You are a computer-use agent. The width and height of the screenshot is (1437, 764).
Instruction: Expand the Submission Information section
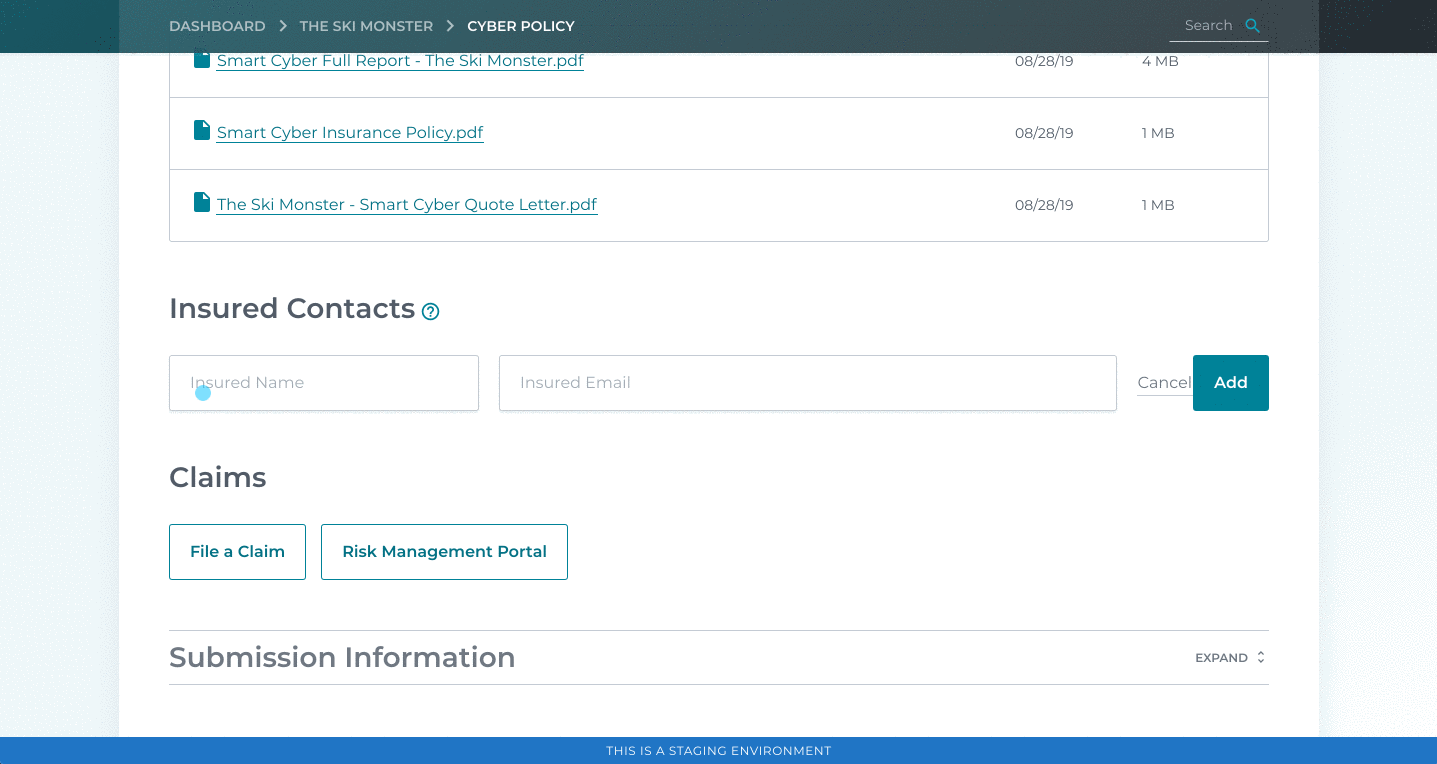(x=1230, y=658)
